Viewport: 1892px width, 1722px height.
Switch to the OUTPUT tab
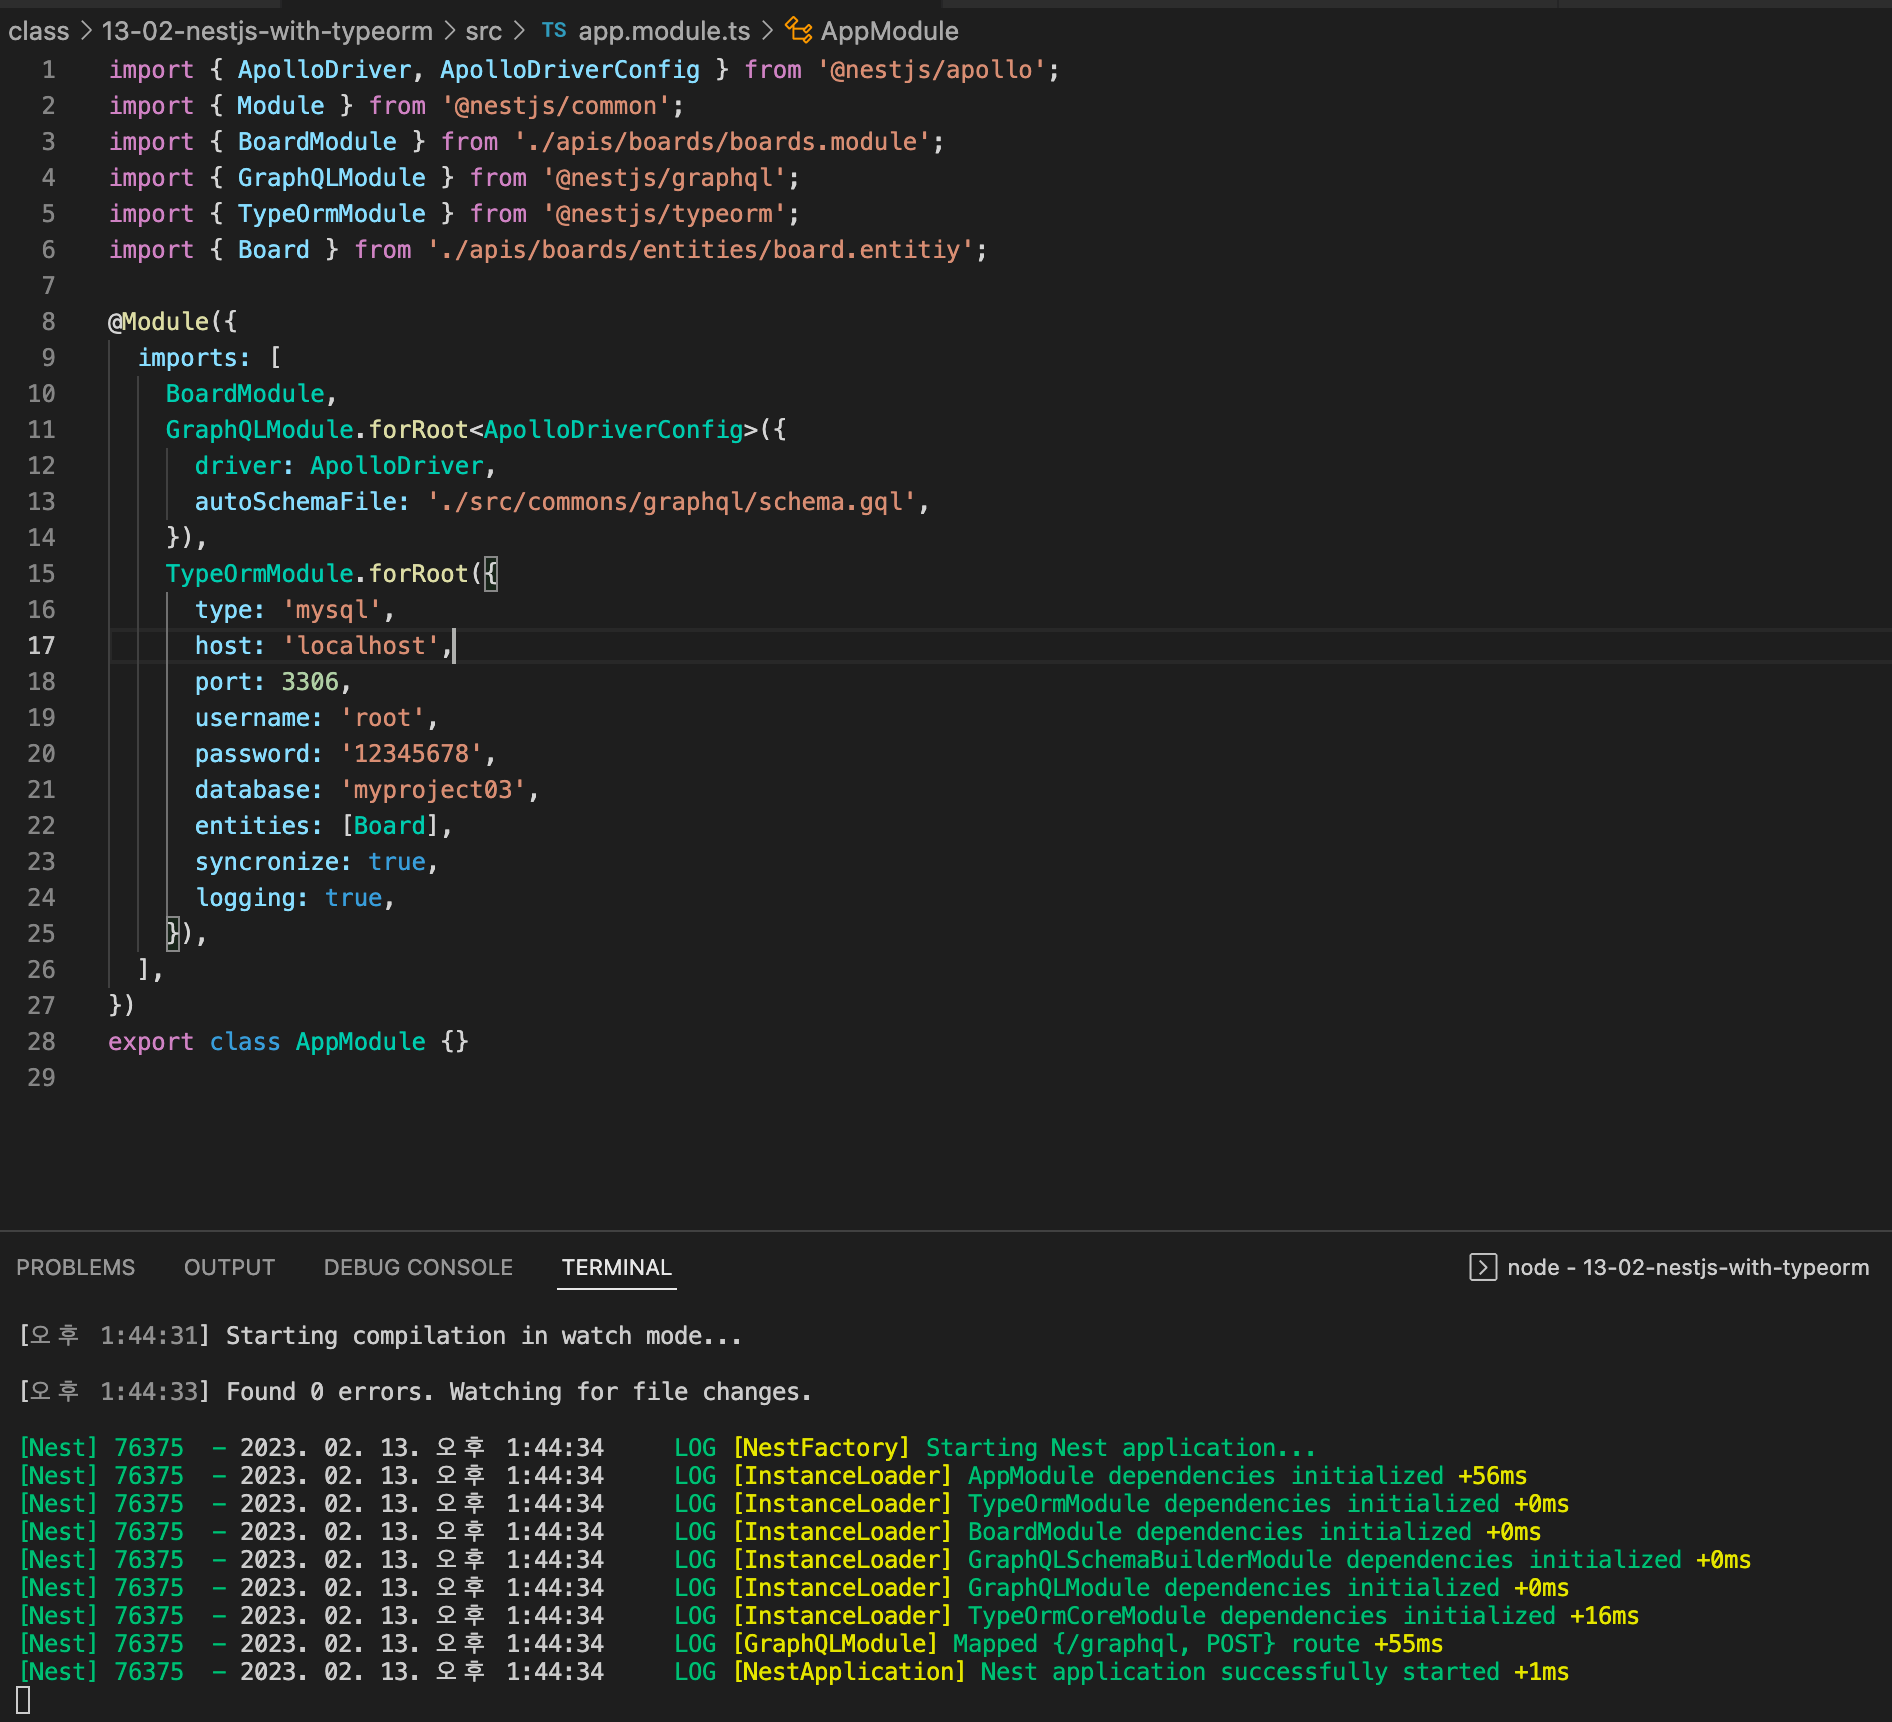(229, 1267)
